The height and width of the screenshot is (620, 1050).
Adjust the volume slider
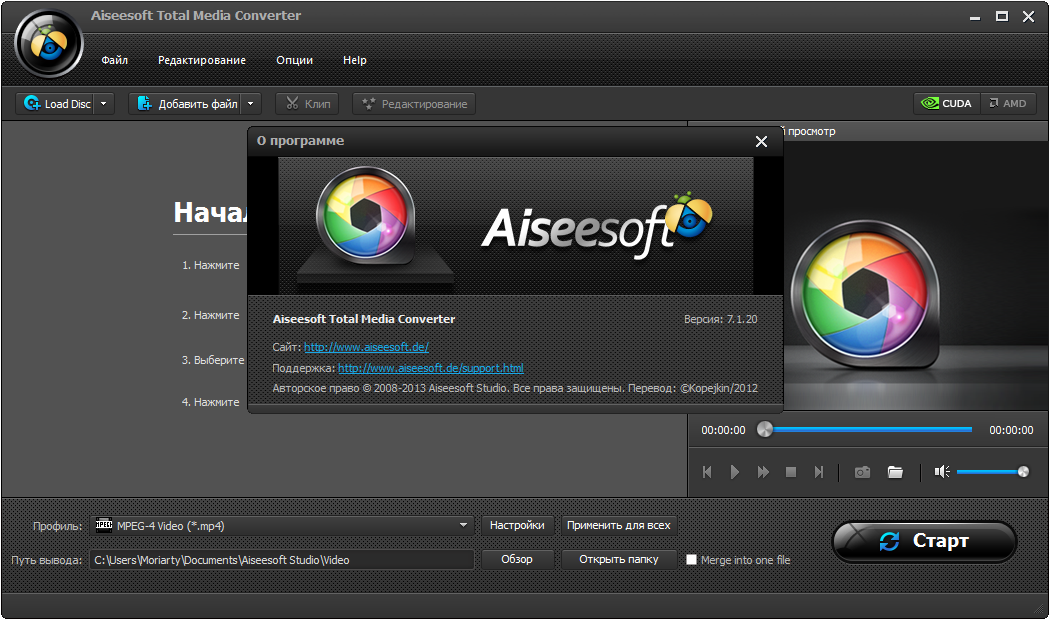[990, 472]
